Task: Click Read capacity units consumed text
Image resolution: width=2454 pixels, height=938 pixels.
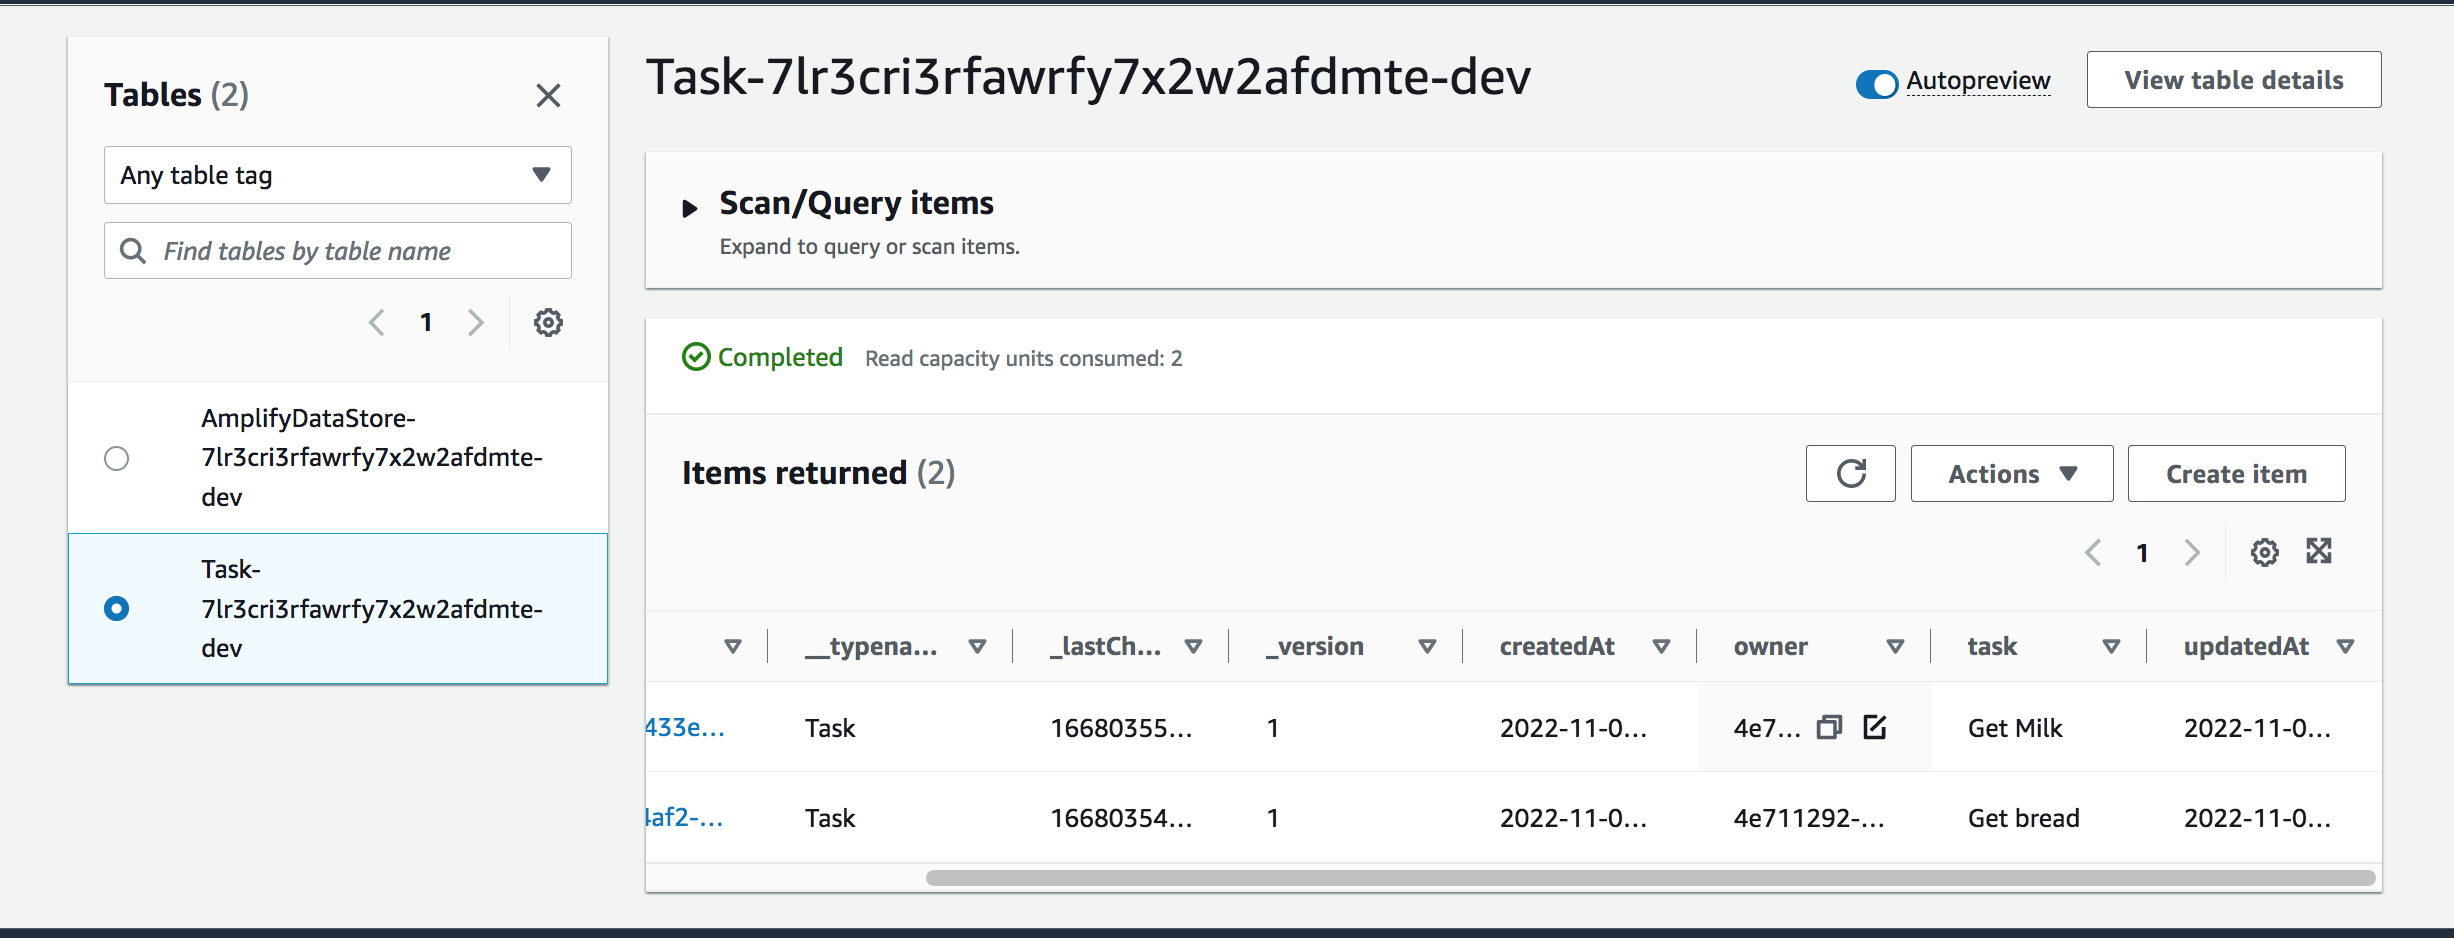Action: (x=1023, y=358)
